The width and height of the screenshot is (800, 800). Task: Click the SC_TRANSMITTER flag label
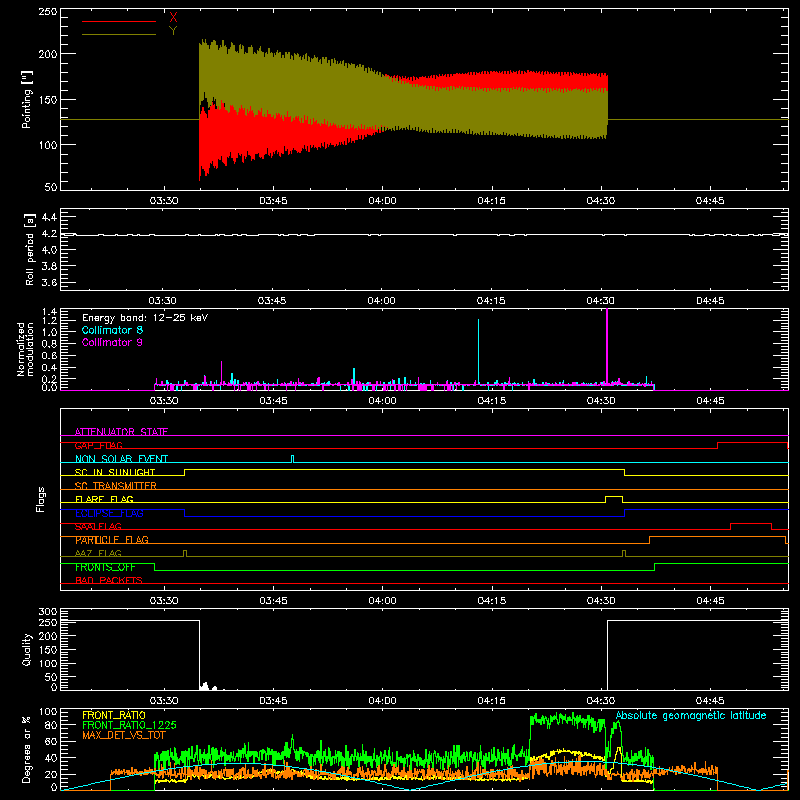click(116, 485)
